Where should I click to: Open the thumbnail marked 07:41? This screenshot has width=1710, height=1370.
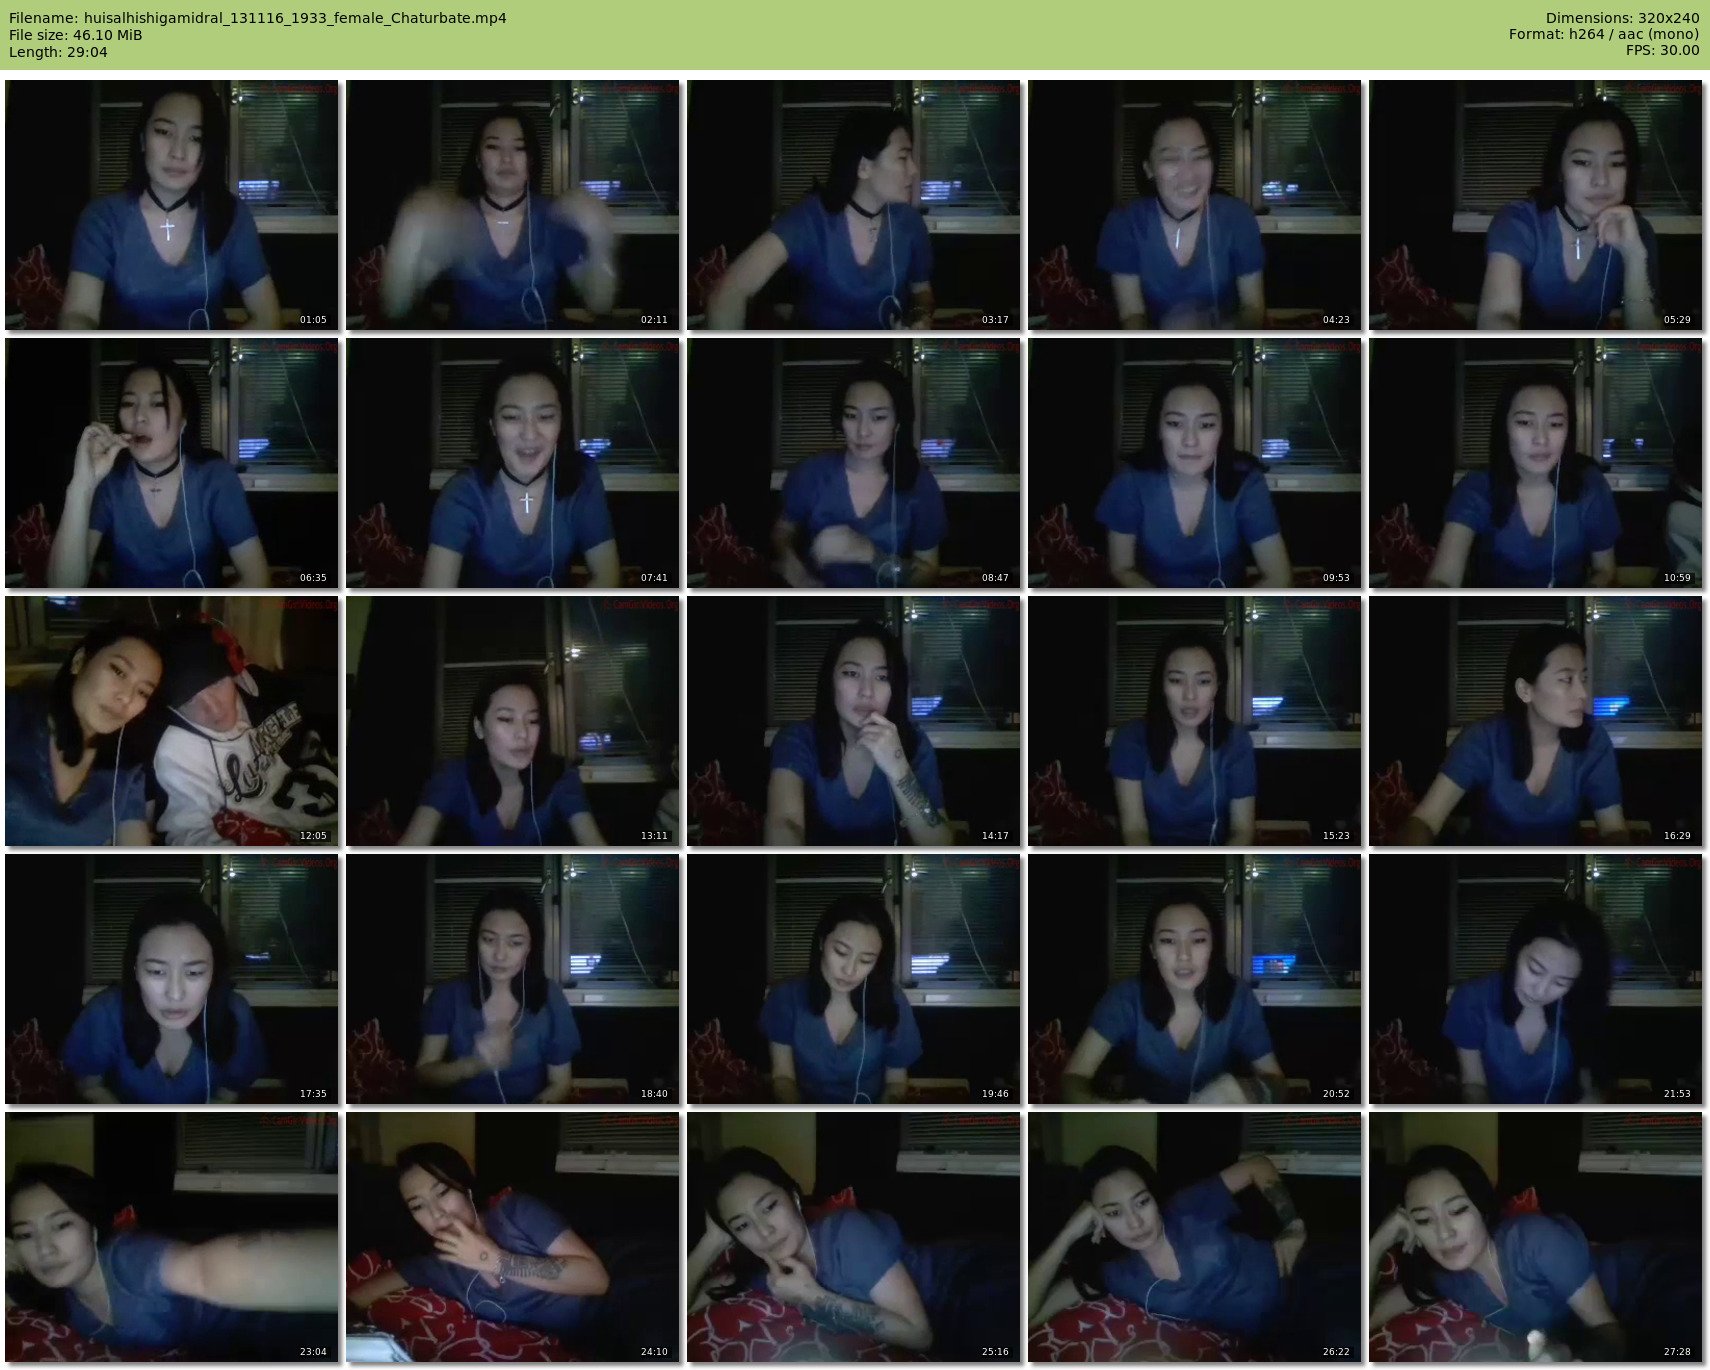513,463
